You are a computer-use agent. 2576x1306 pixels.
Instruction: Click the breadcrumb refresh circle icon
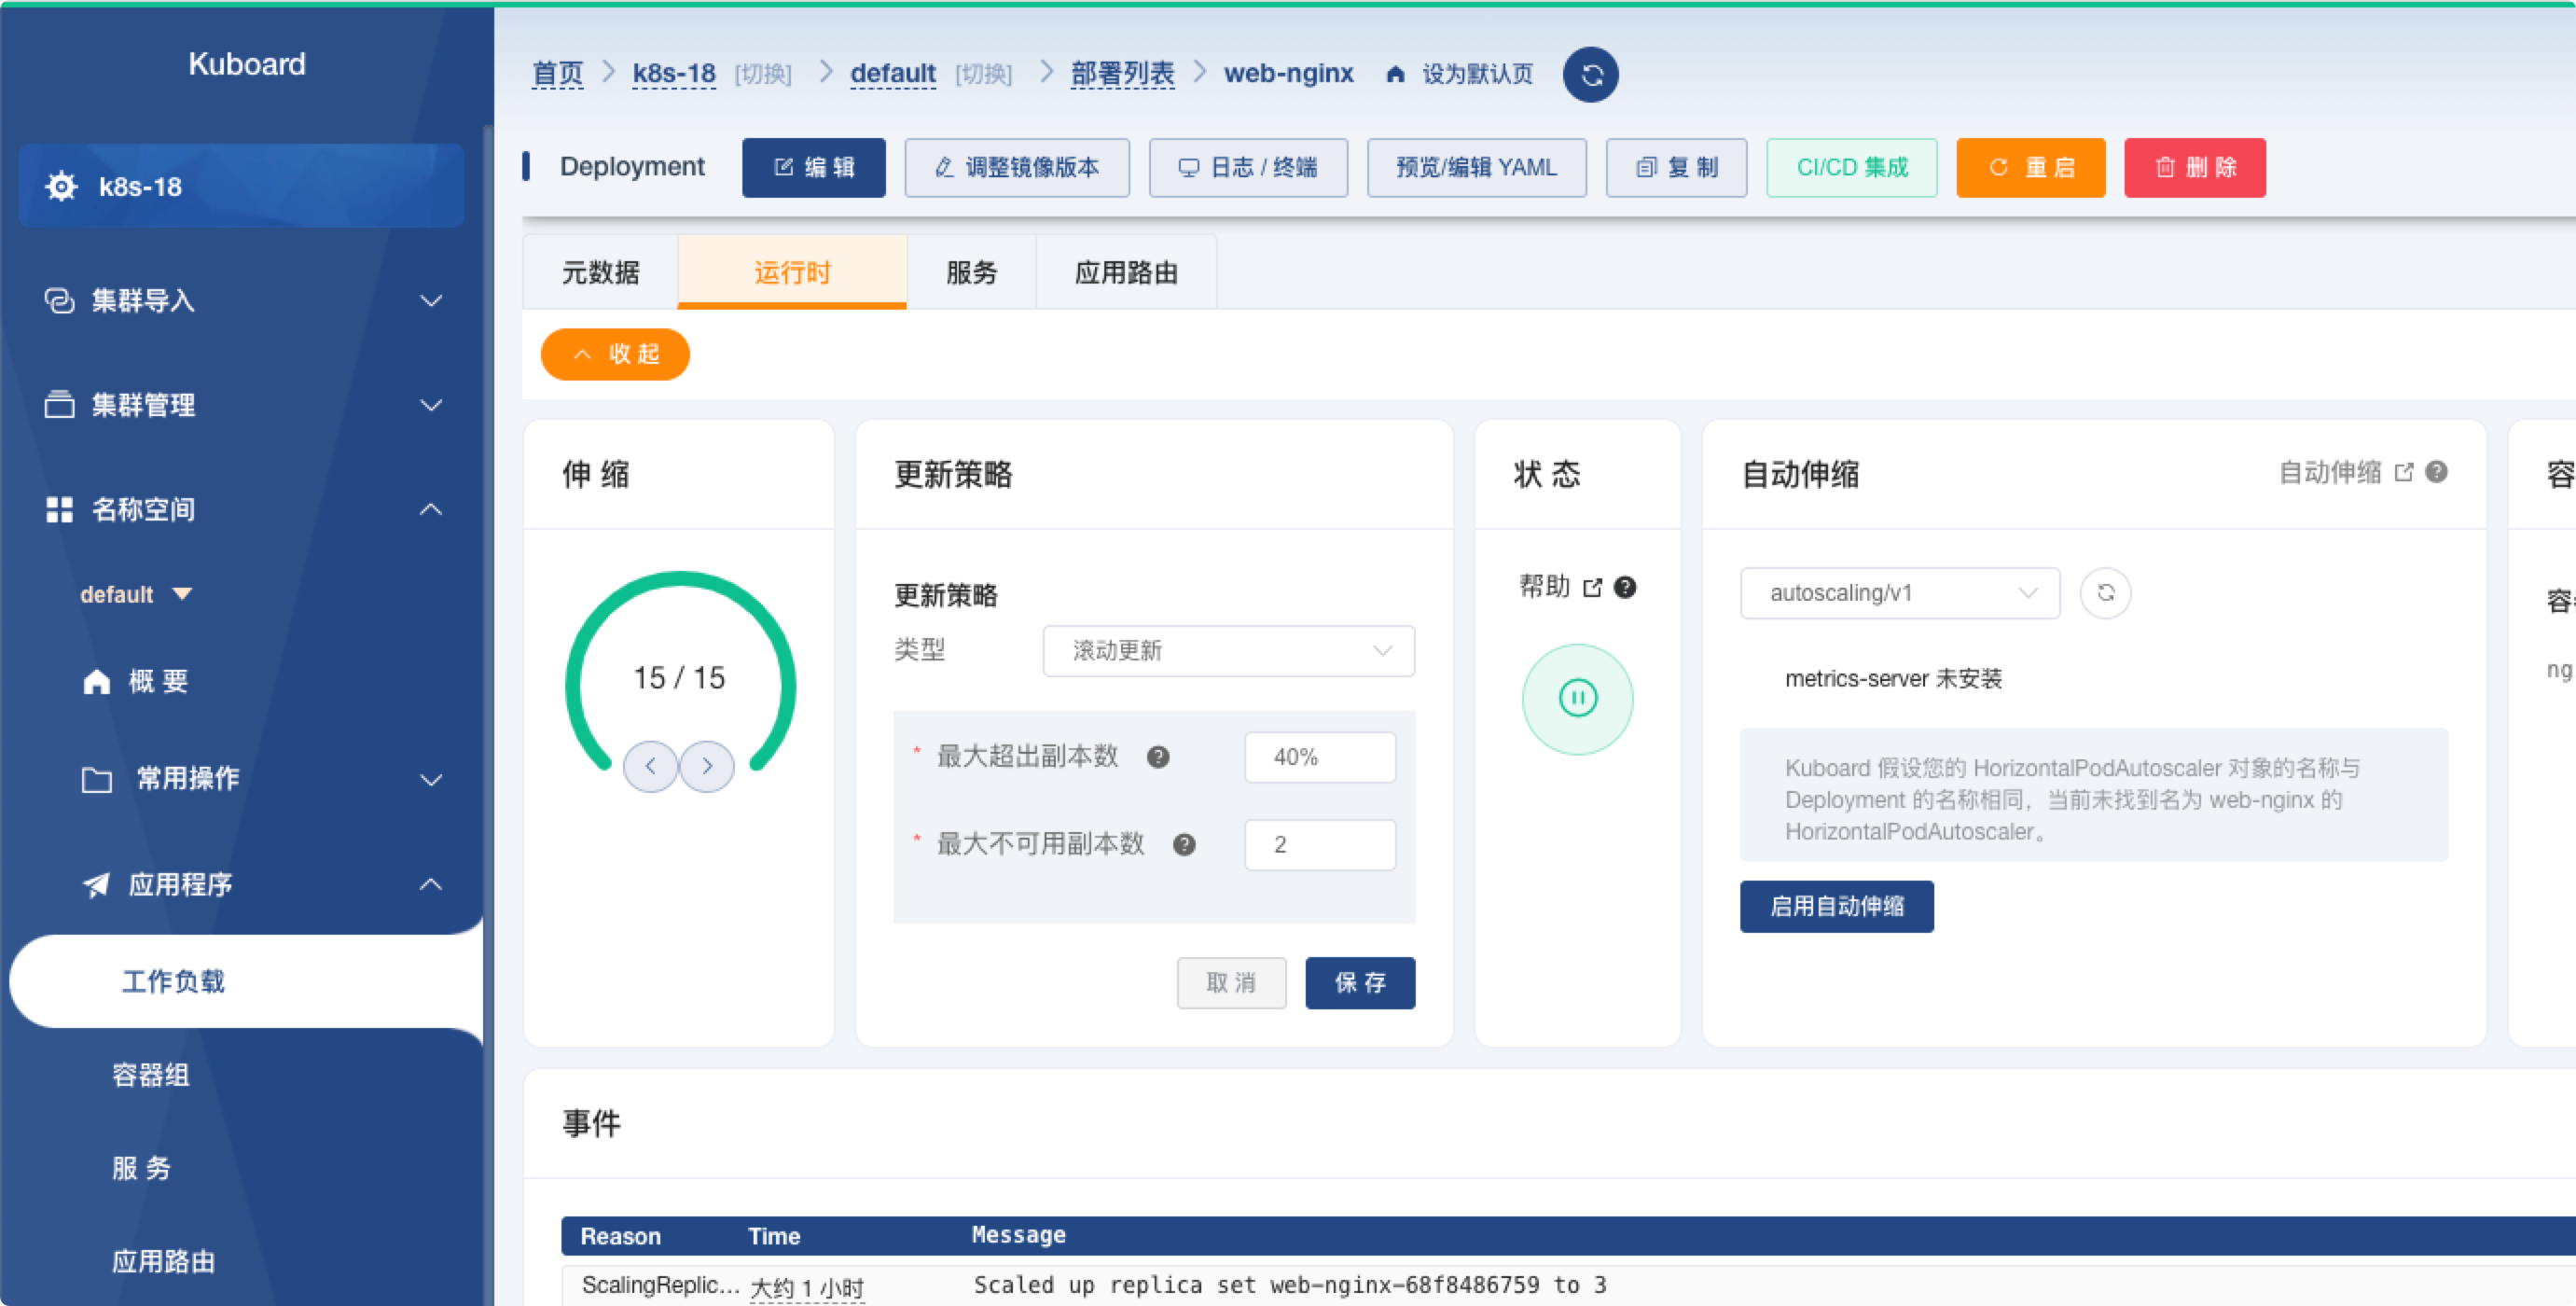(x=1590, y=75)
